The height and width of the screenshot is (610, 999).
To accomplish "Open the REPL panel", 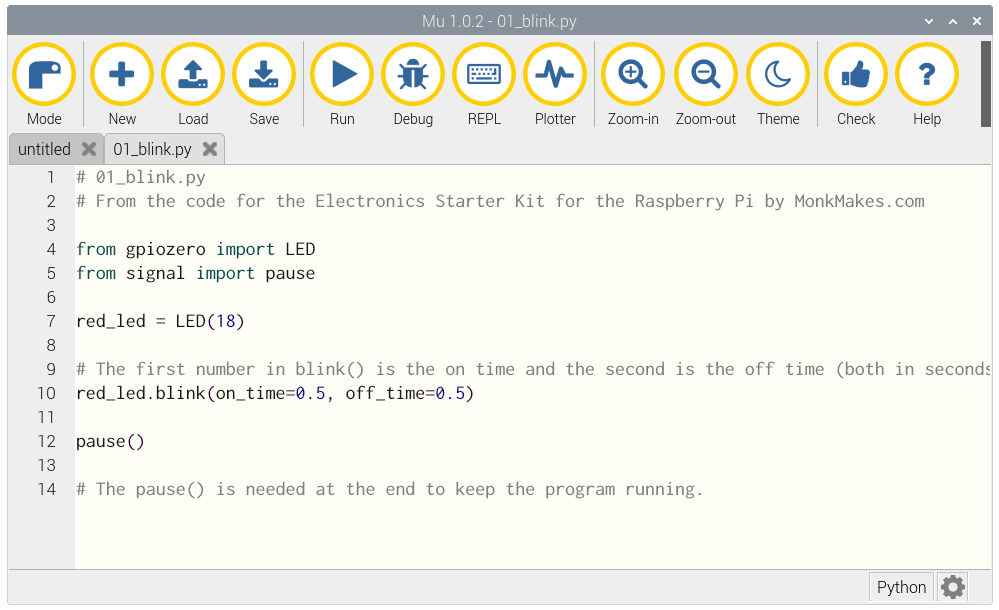I will coord(484,75).
